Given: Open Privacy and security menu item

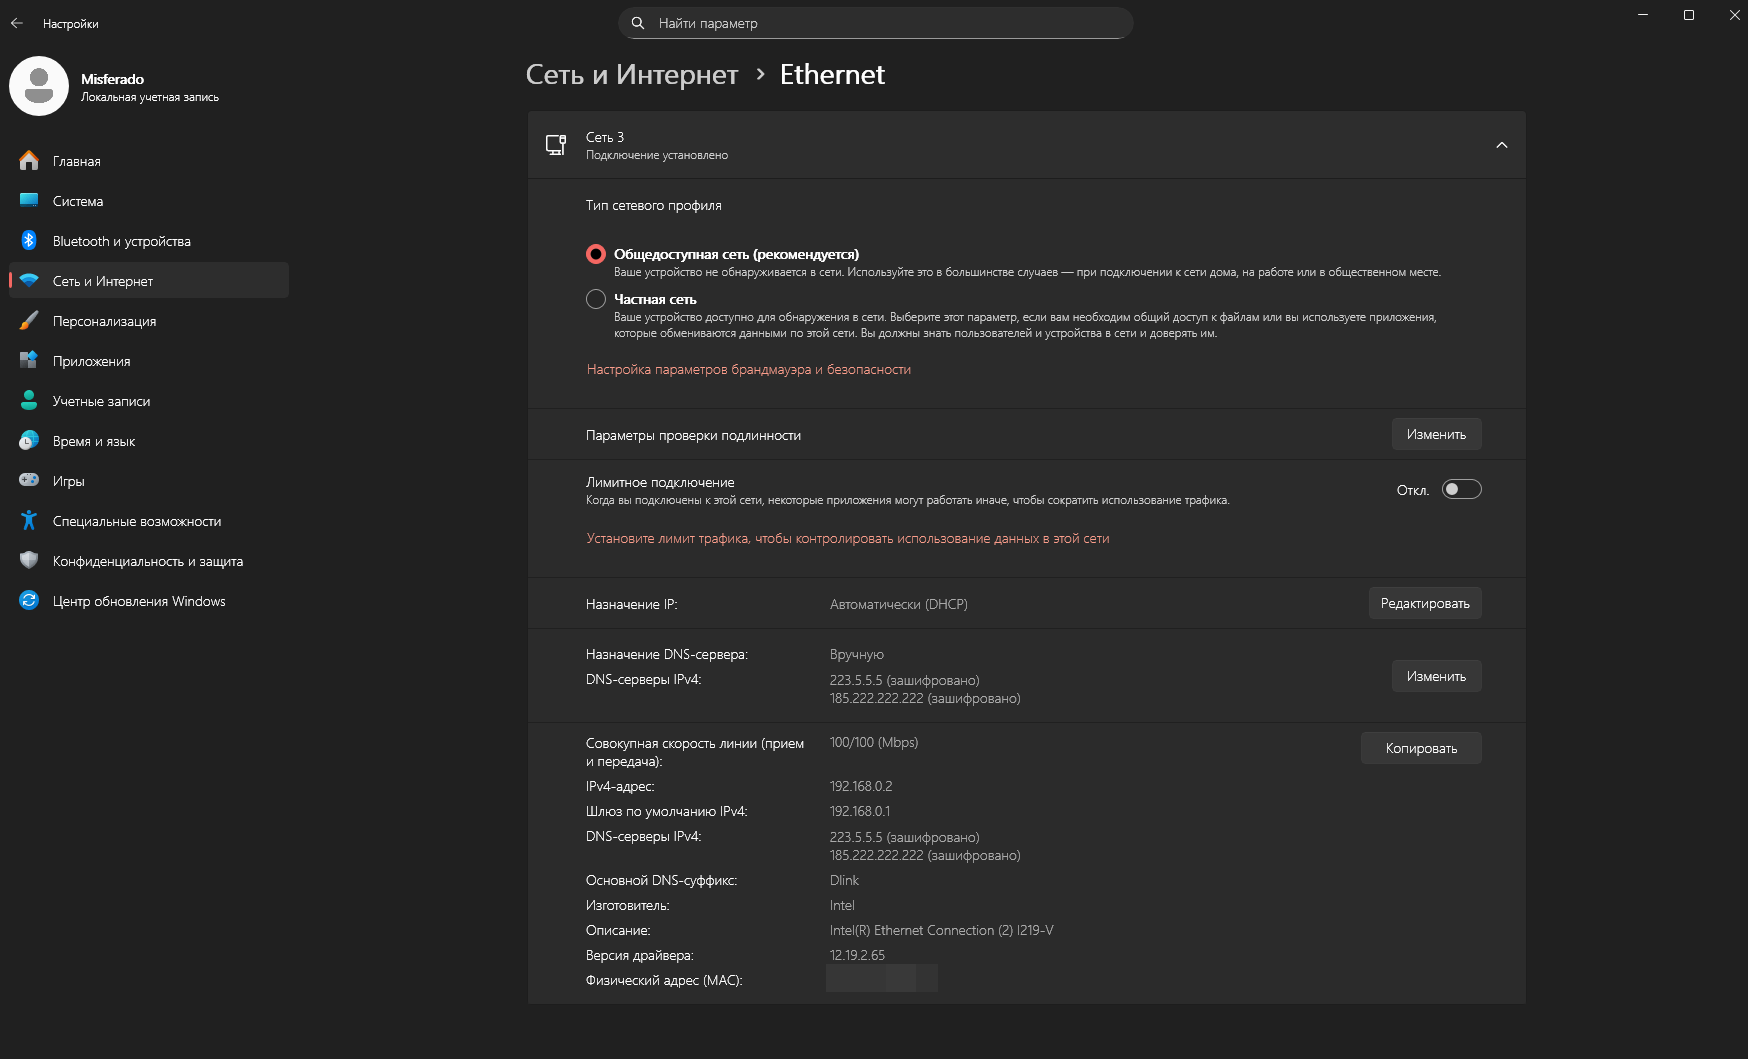Looking at the screenshot, I should (x=148, y=561).
